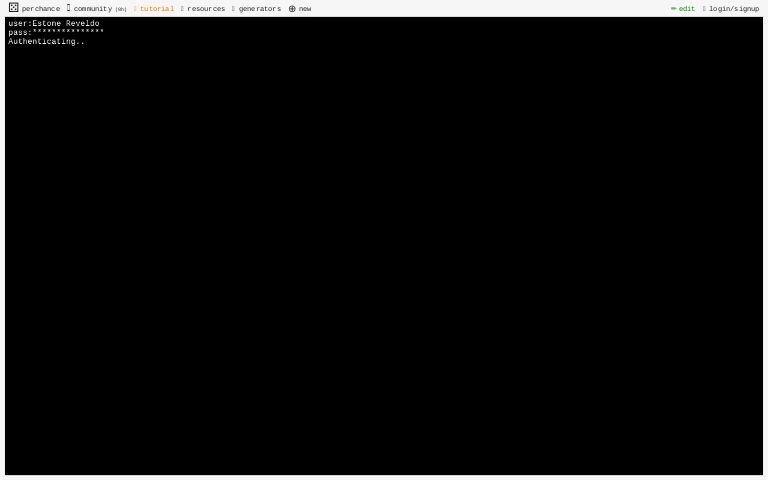Browse the generators link
Viewport: 768px width, 480px height.
[260, 9]
